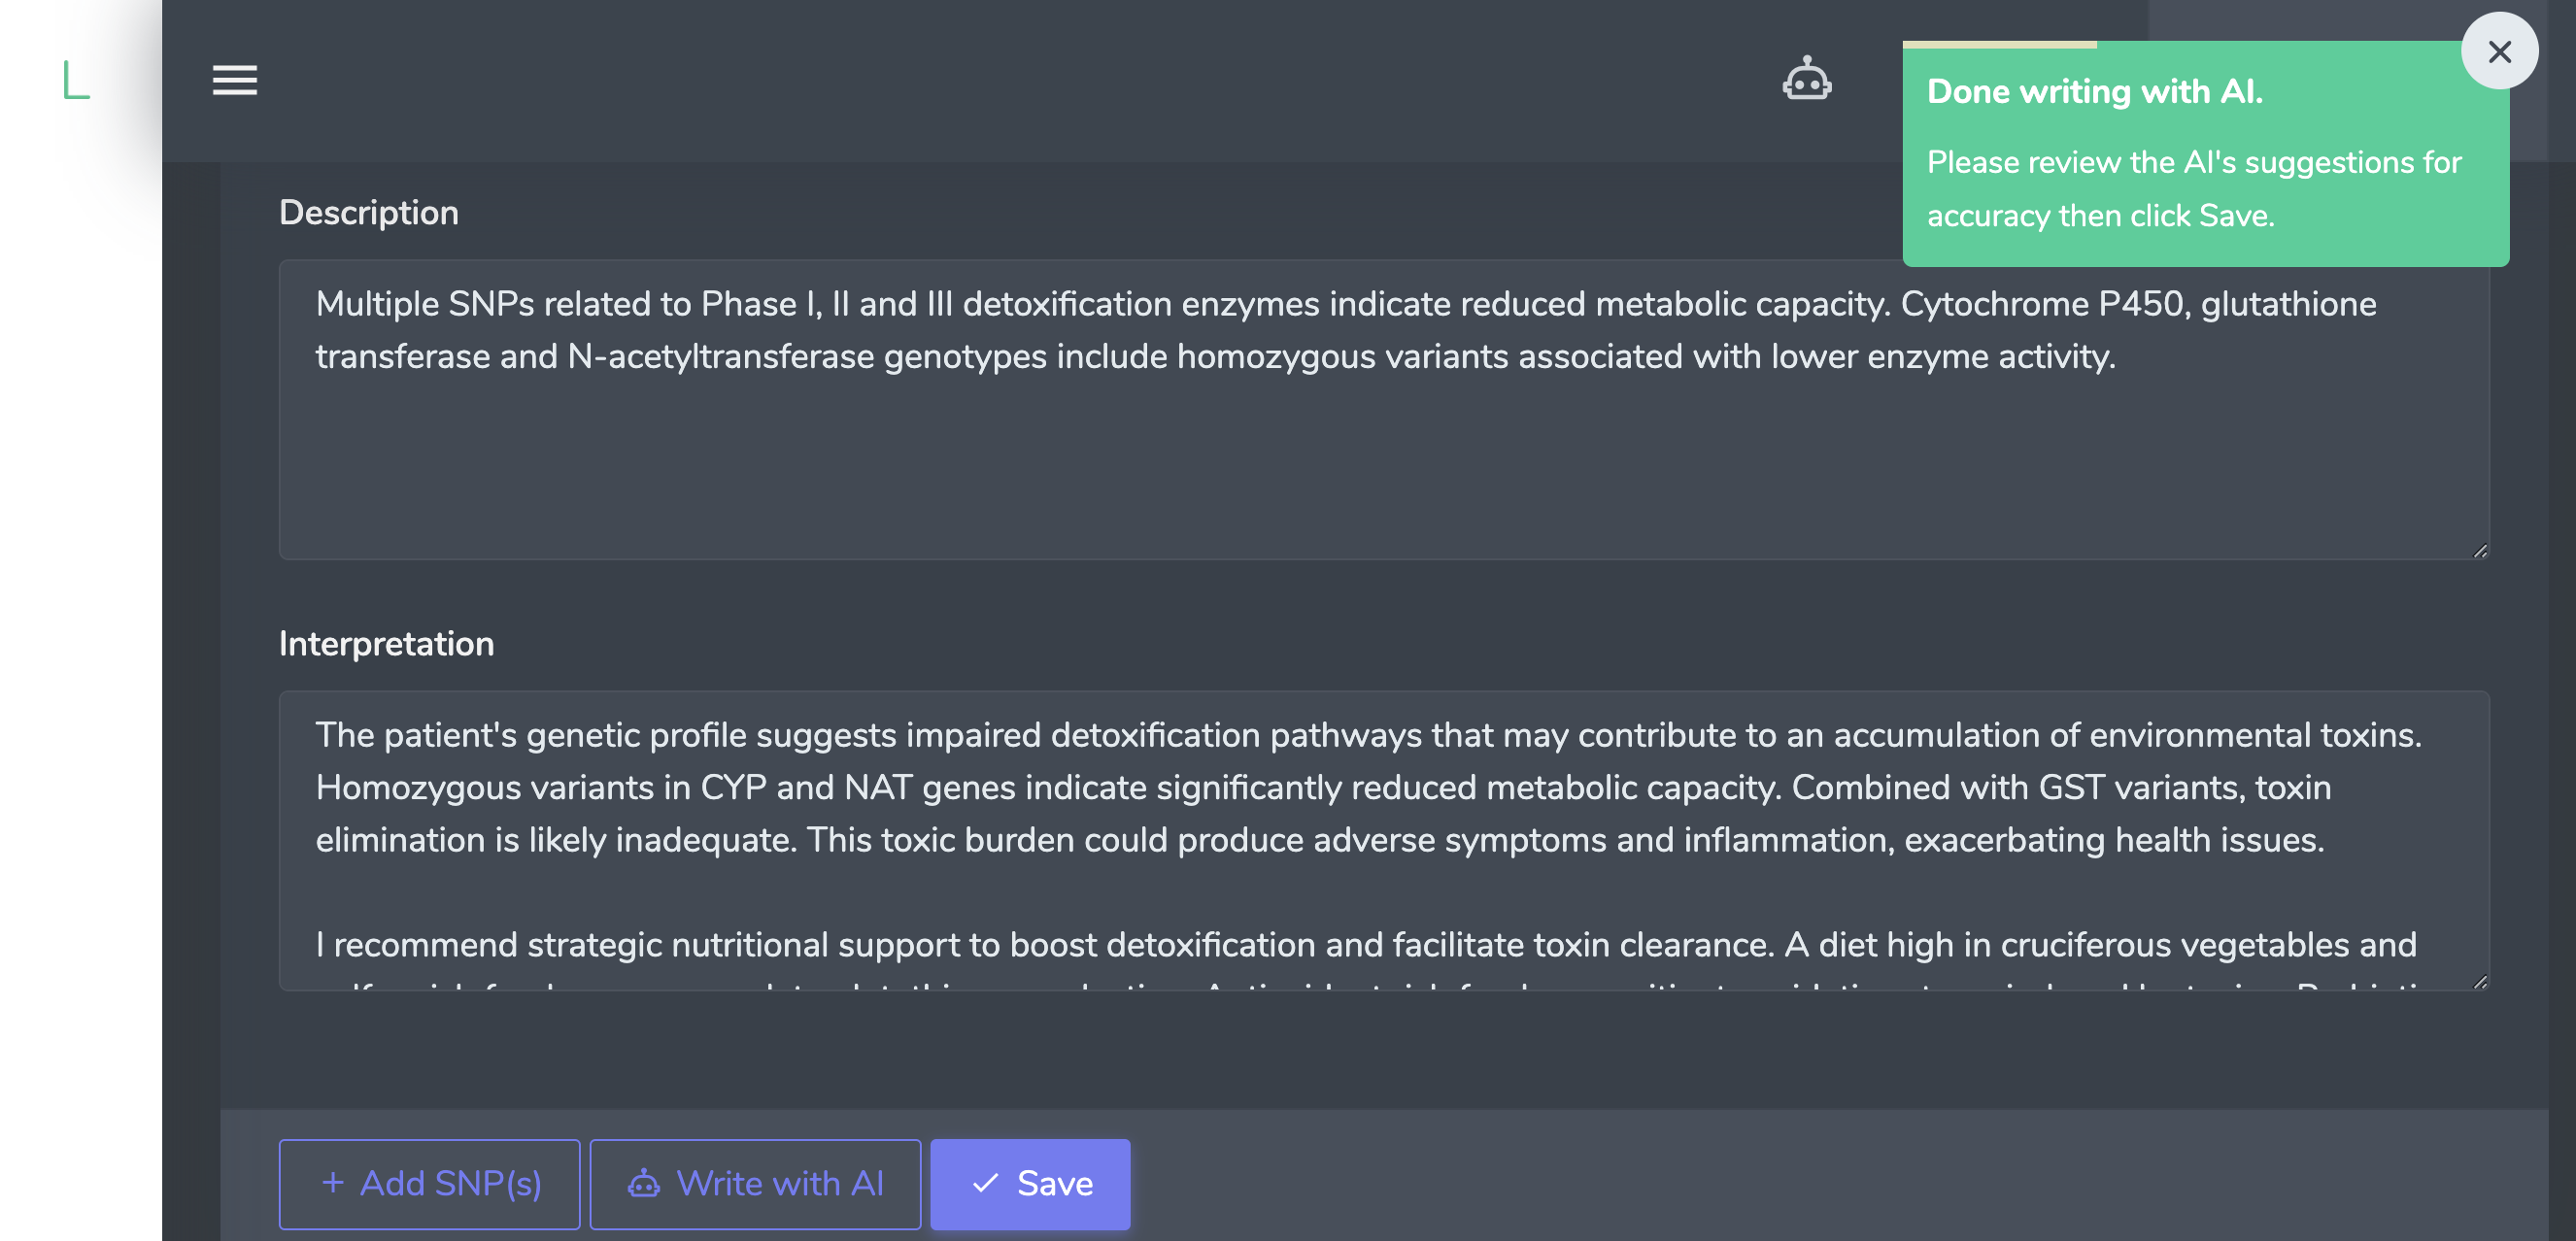Image resolution: width=2576 pixels, height=1241 pixels.
Task: Click the green L logo
Action: (x=76, y=80)
